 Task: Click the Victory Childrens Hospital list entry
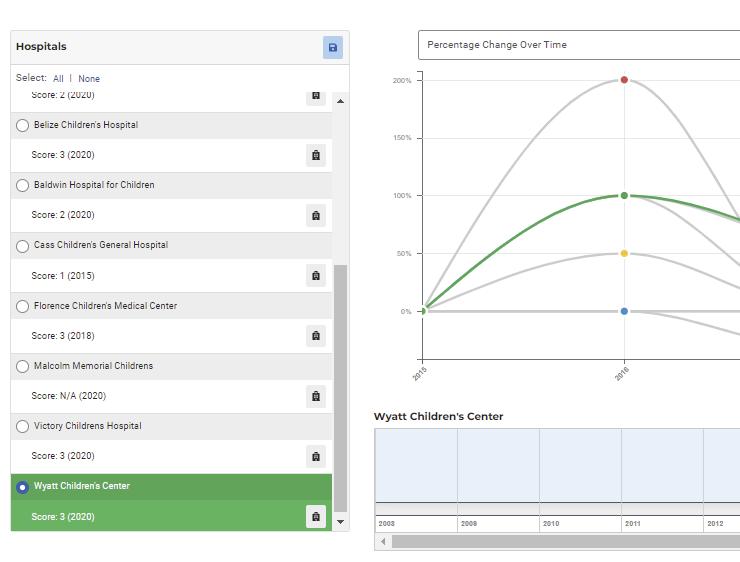coord(171,426)
